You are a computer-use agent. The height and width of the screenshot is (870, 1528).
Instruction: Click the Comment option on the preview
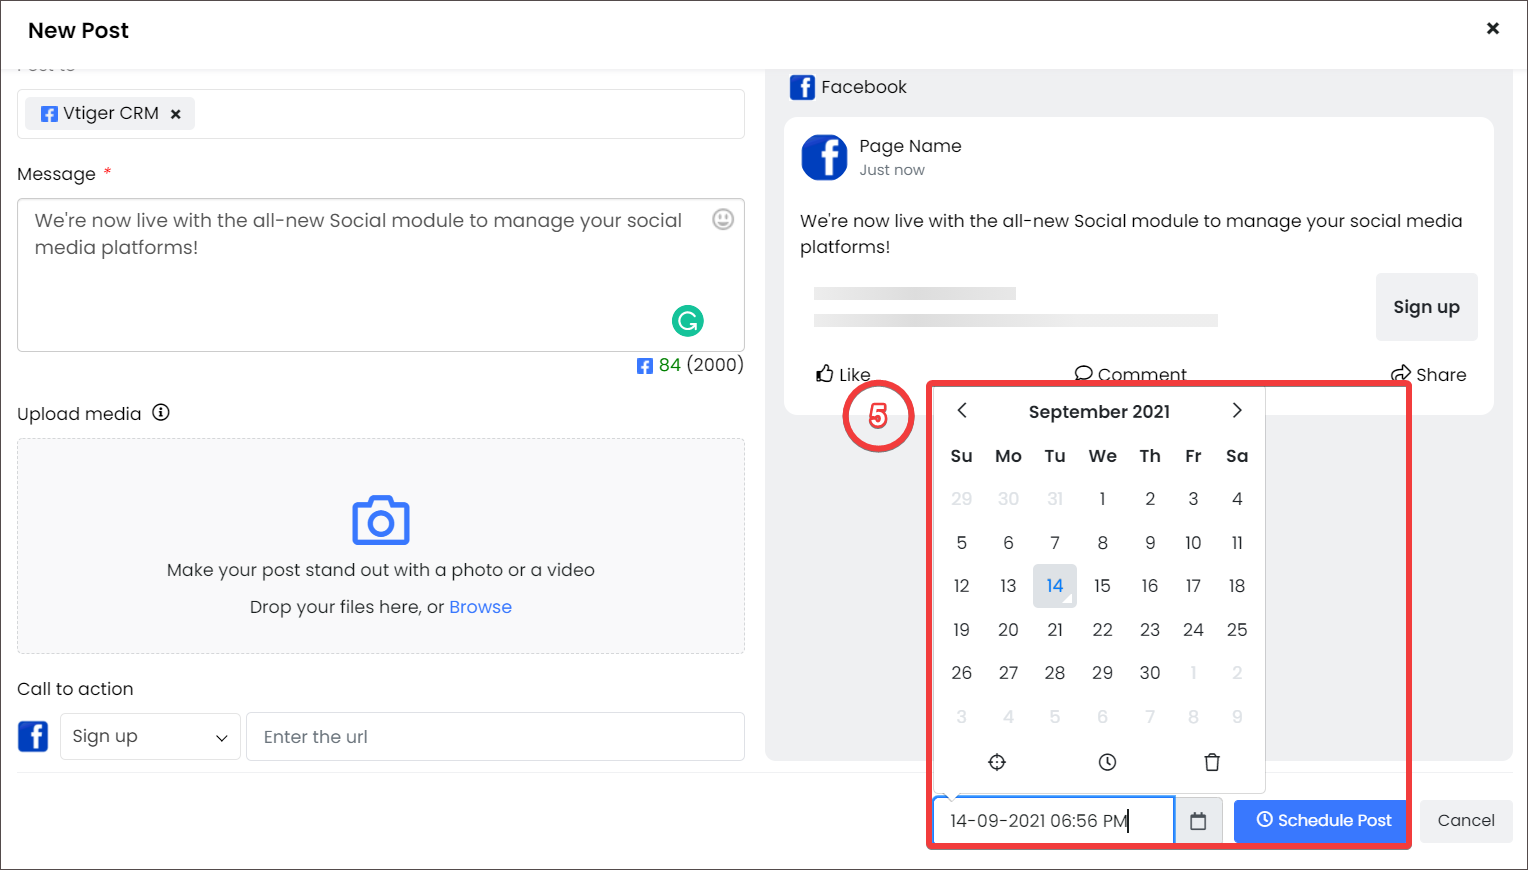(1130, 373)
